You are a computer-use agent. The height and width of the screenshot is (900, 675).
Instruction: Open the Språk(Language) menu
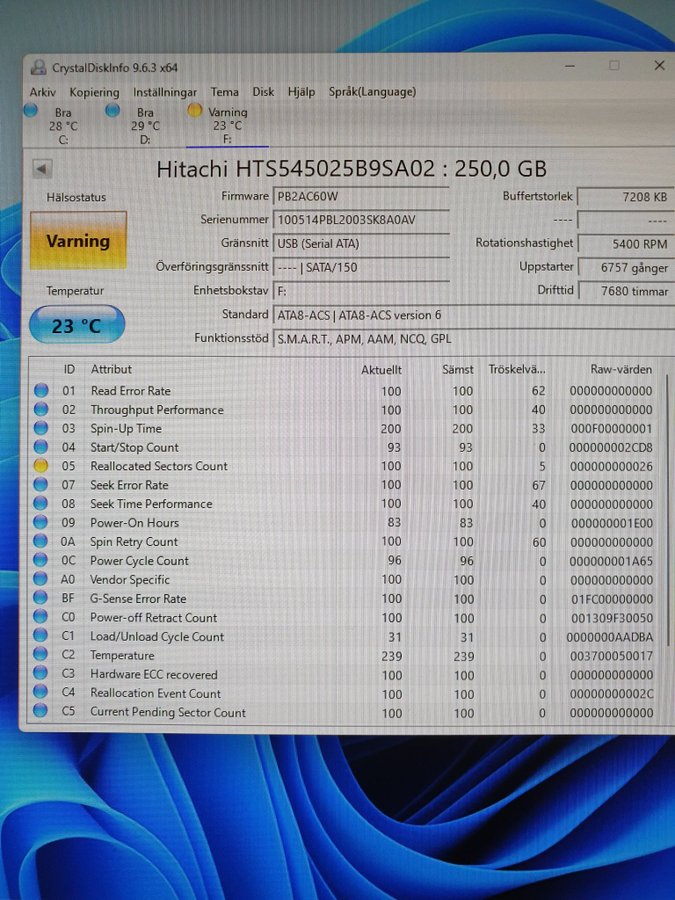click(372, 92)
